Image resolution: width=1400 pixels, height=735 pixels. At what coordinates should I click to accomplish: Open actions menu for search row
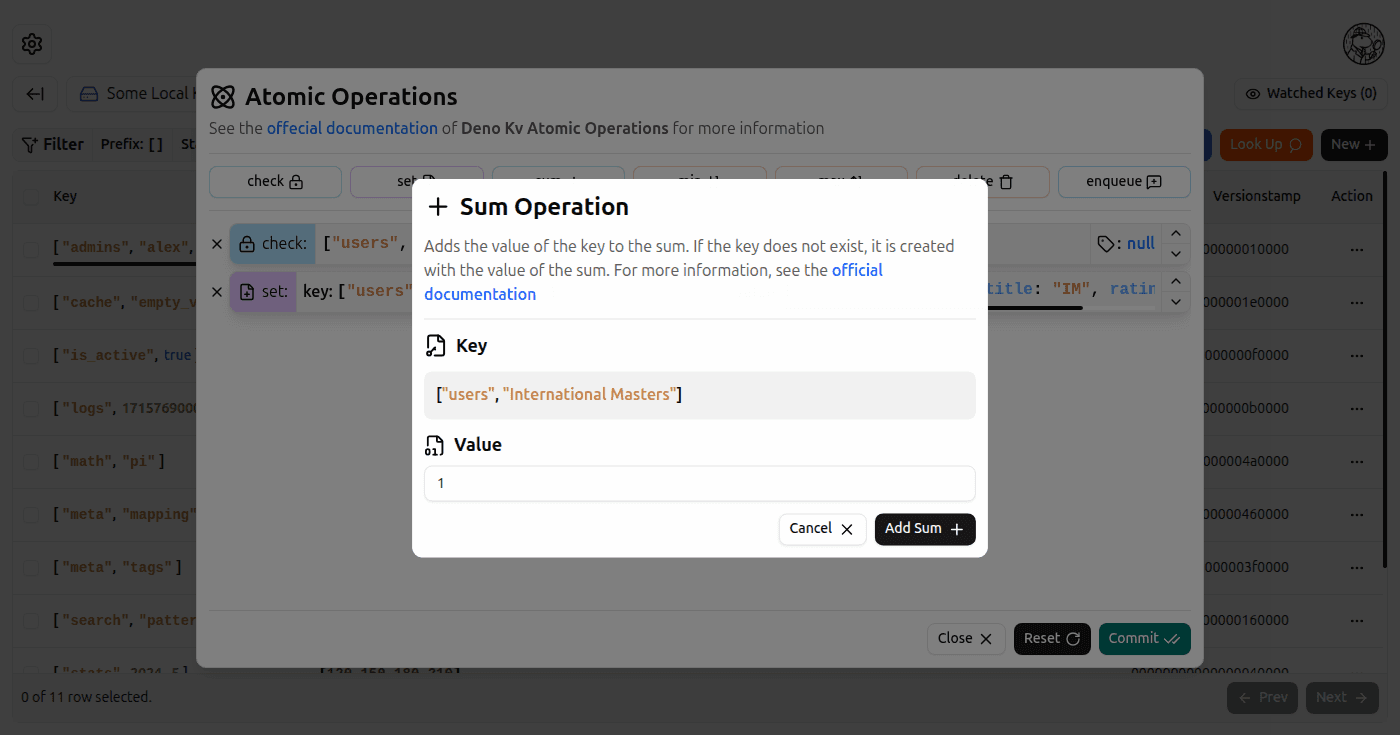1357,620
